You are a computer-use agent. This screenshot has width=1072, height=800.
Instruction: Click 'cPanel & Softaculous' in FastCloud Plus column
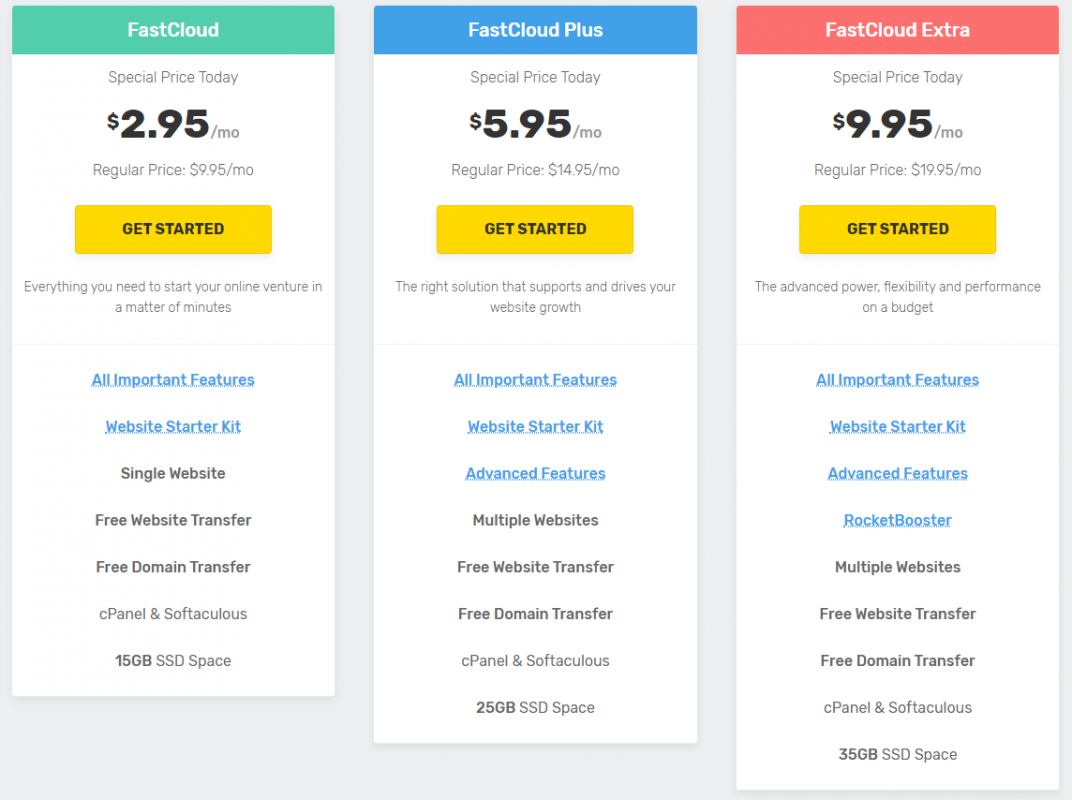535,661
